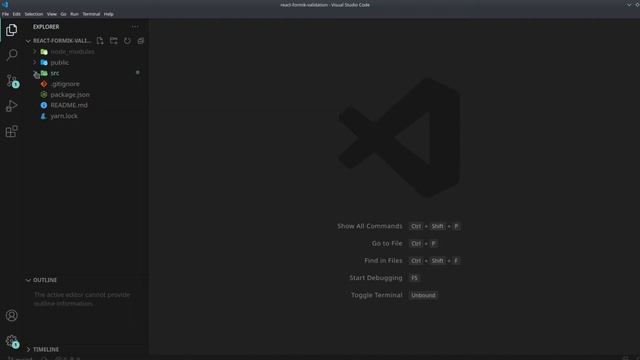This screenshot has height=360, width=640.
Task: Open the Help menu
Action: tap(108, 14)
